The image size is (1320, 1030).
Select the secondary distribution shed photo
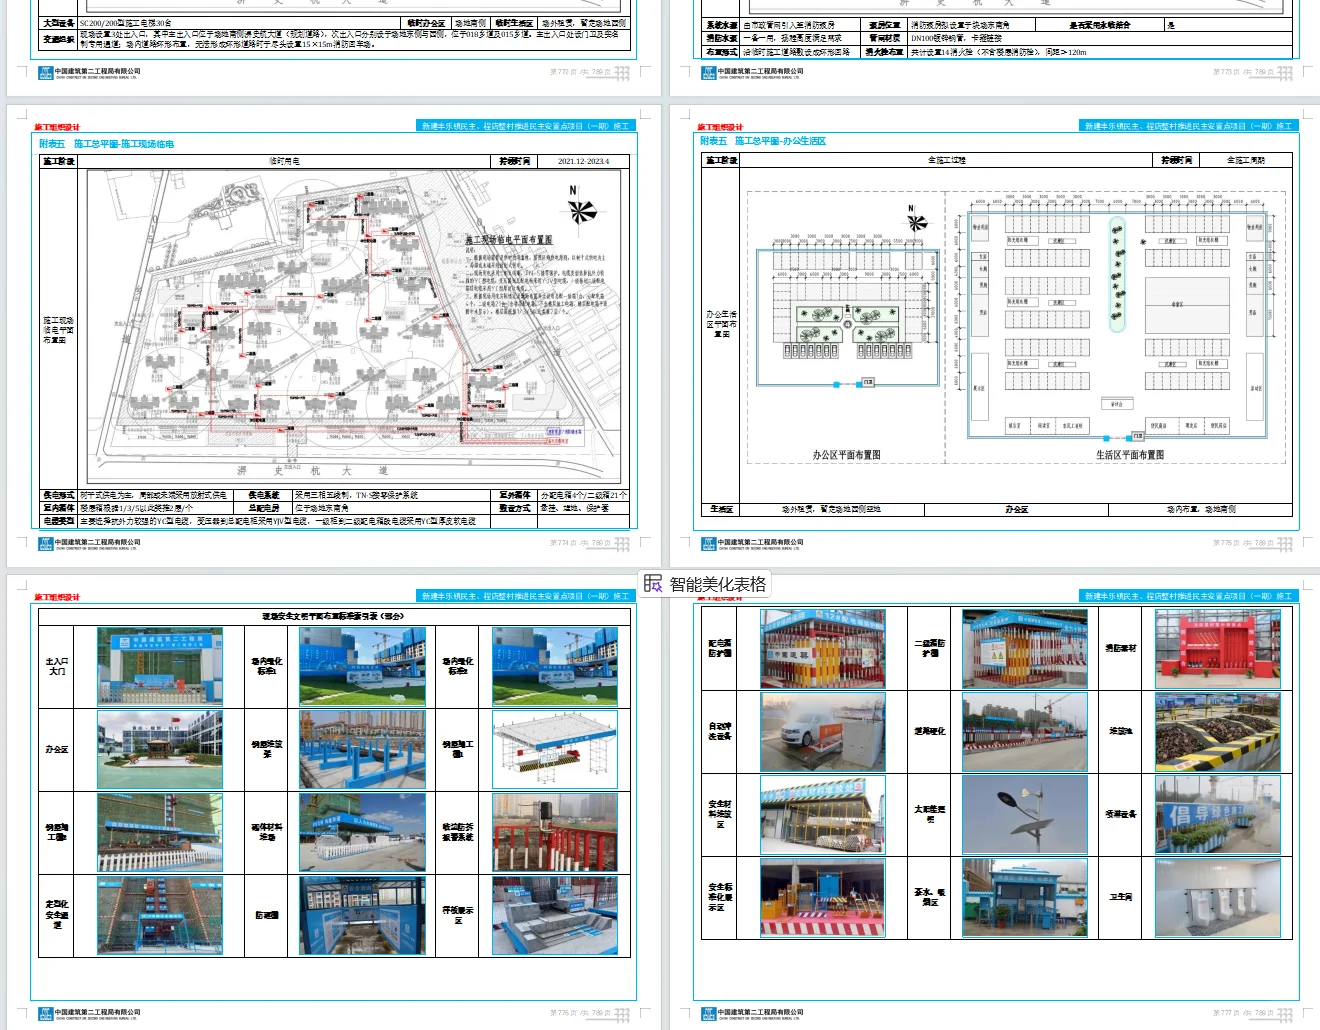click(1025, 649)
